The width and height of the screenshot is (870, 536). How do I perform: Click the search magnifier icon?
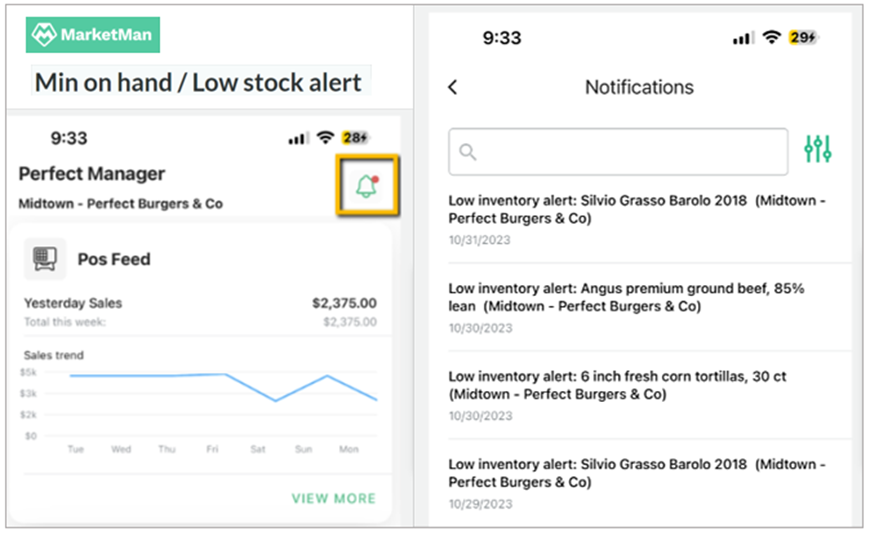(x=468, y=151)
